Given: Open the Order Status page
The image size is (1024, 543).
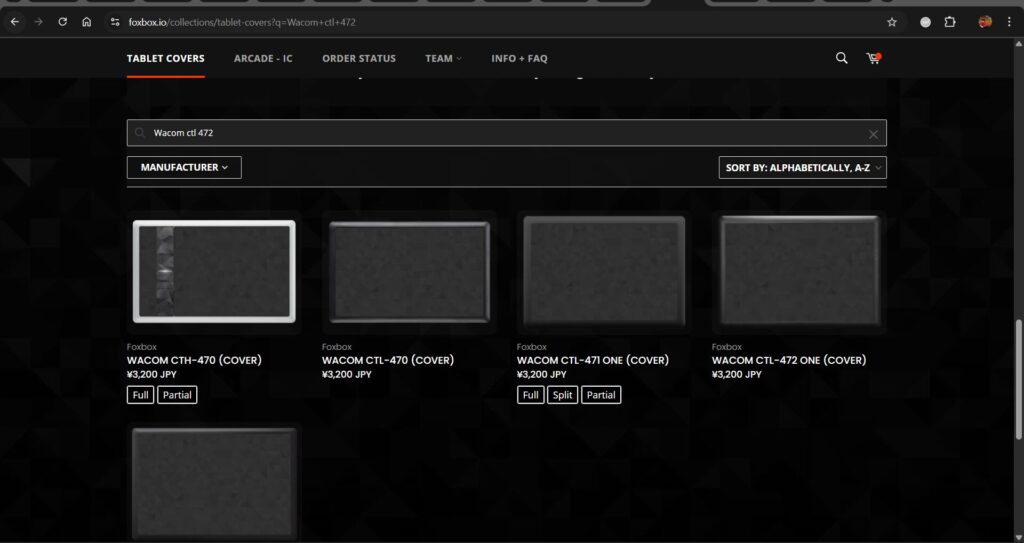Looking at the screenshot, I should coord(358,59).
